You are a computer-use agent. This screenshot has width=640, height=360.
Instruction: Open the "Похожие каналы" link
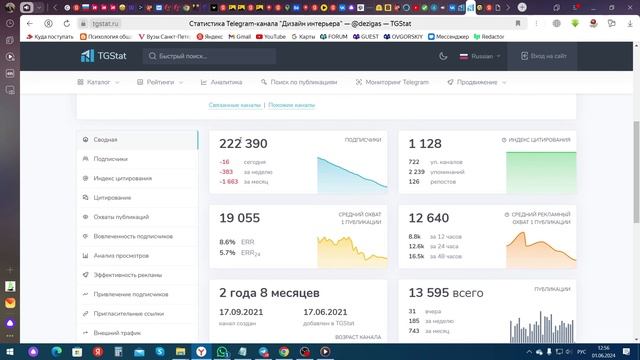291,105
